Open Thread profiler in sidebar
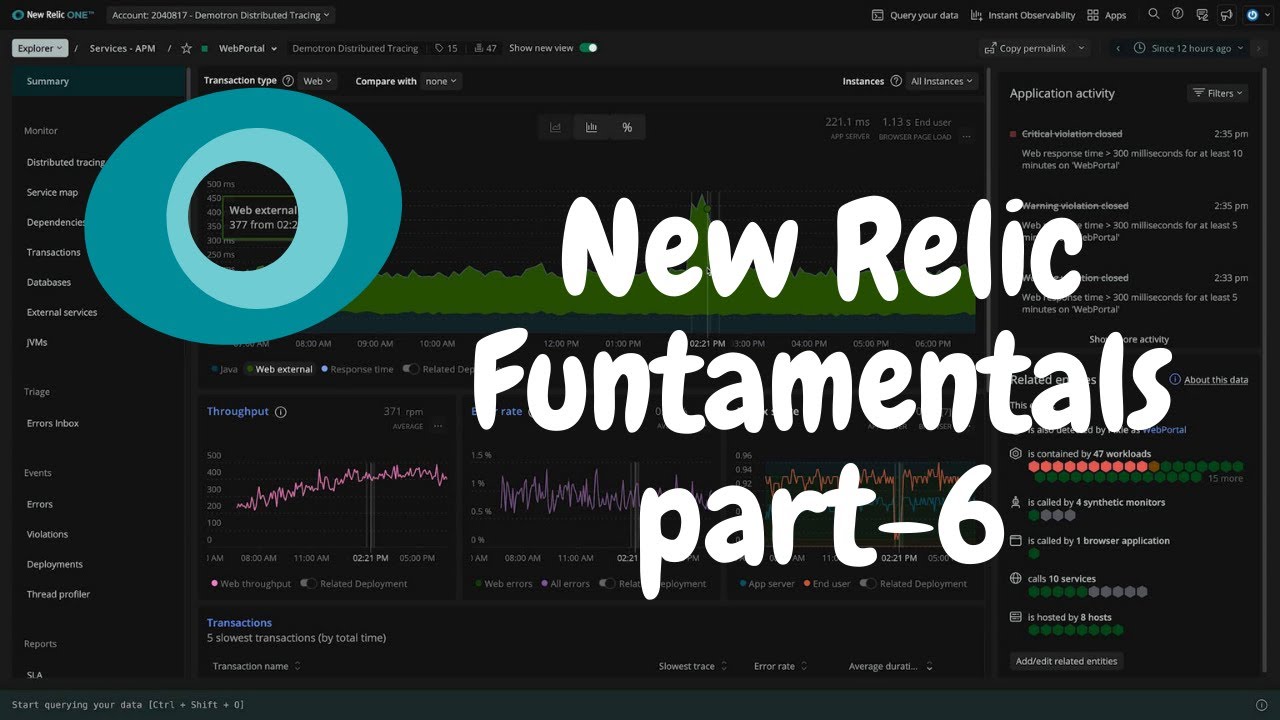The height and width of the screenshot is (720, 1280). [58, 595]
